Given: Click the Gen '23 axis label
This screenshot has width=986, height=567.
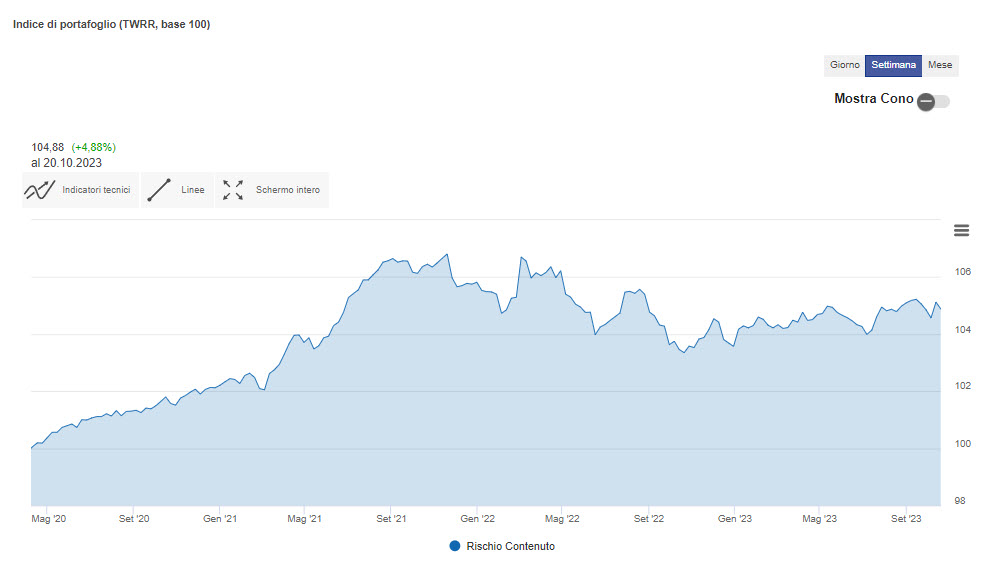Looking at the screenshot, I should 734,519.
